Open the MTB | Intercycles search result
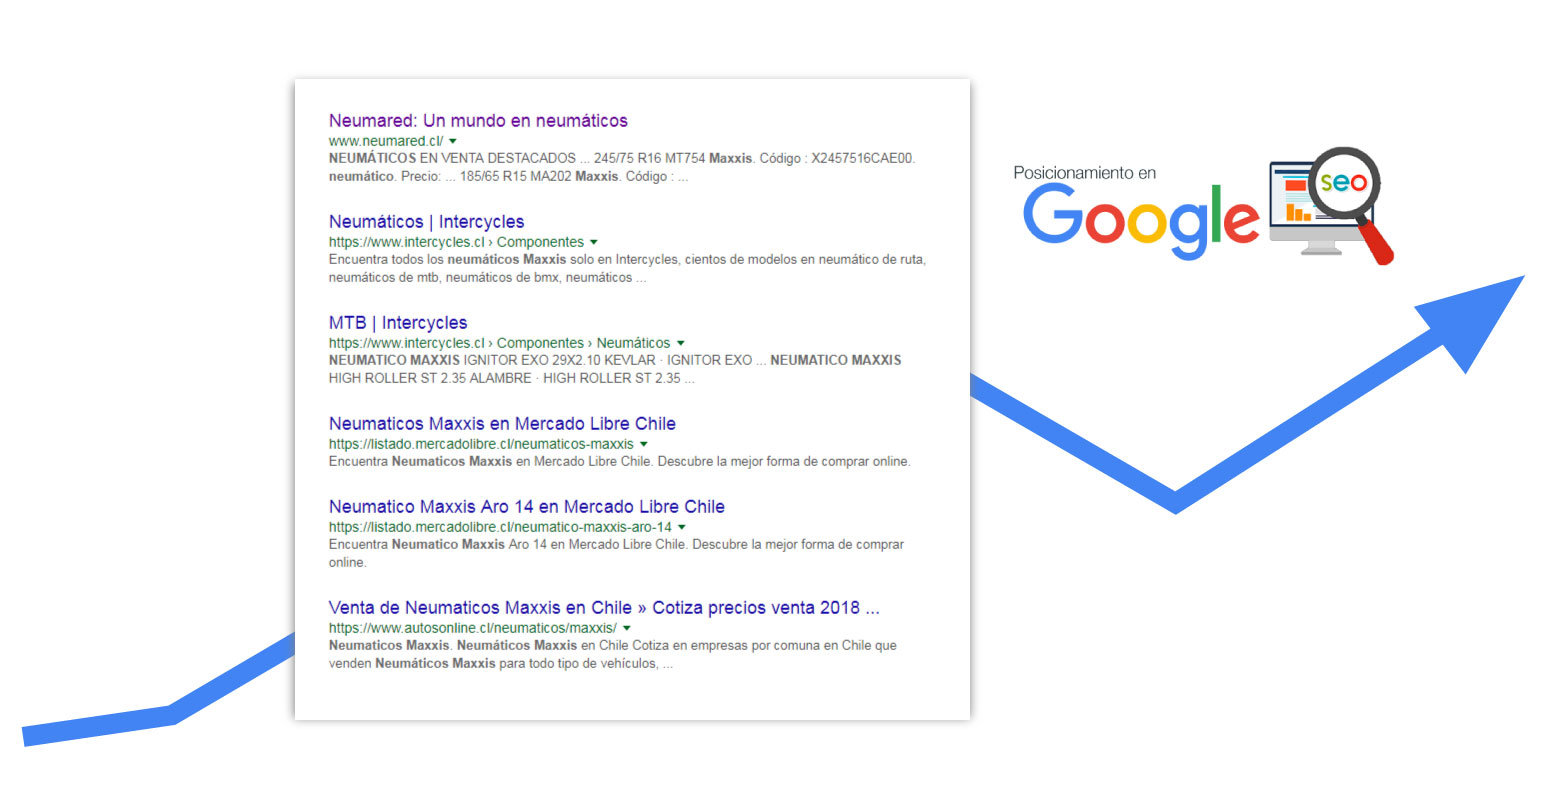Viewport: 1548px width, 801px height. [x=397, y=323]
